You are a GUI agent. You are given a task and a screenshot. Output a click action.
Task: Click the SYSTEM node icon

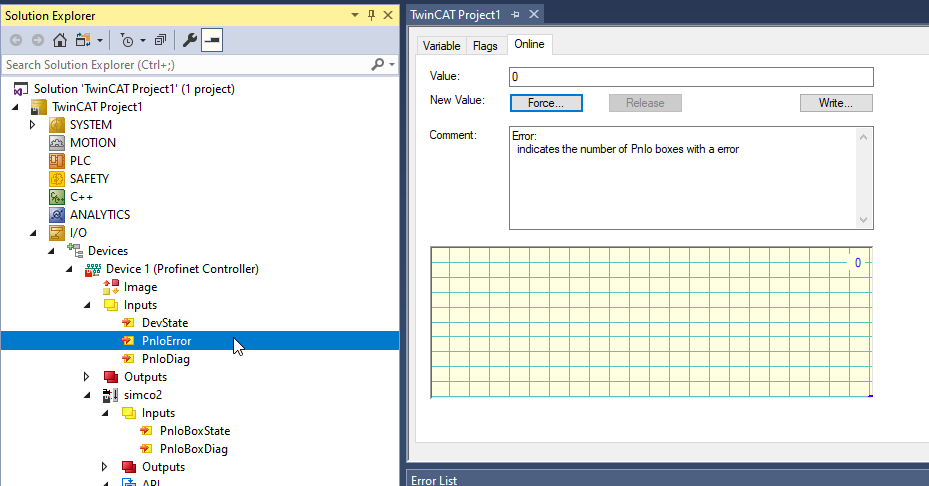[x=57, y=124]
